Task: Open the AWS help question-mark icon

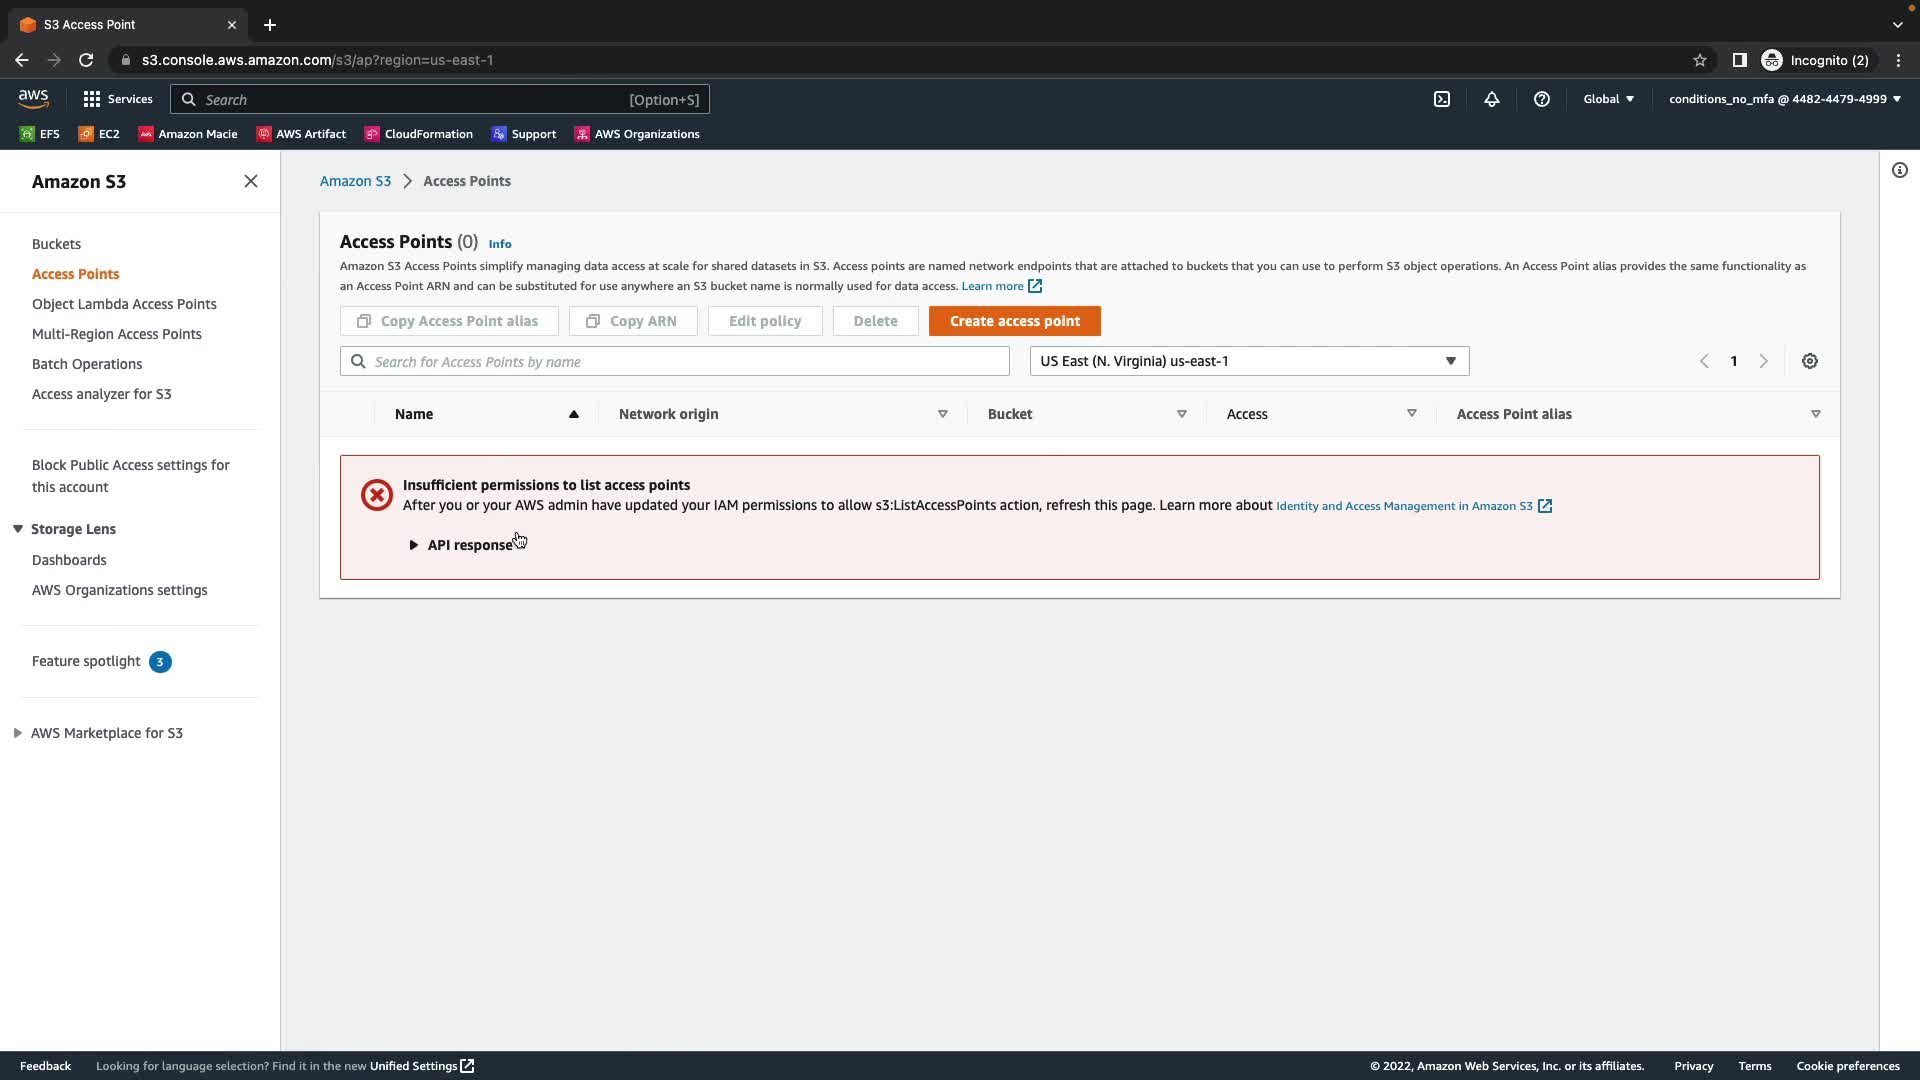Action: coord(1541,99)
